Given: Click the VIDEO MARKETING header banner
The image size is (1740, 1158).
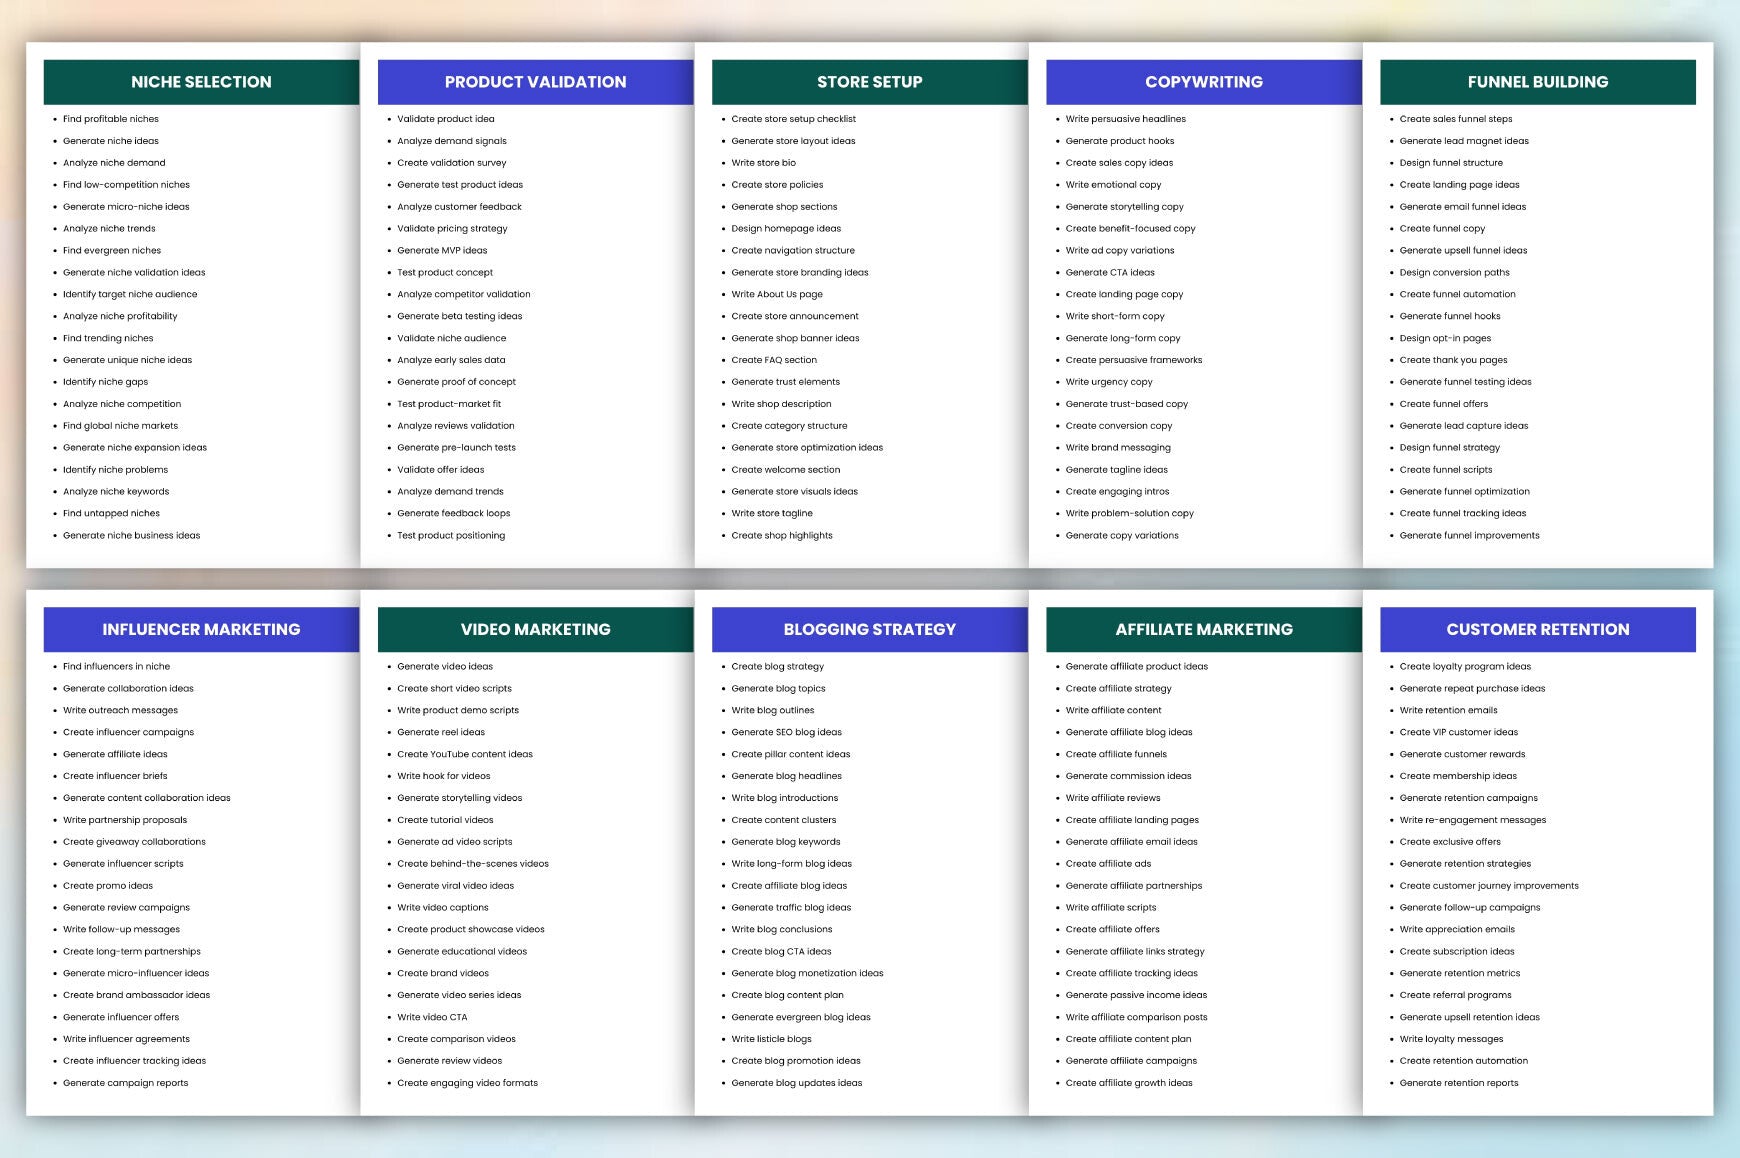Looking at the screenshot, I should pos(535,629).
